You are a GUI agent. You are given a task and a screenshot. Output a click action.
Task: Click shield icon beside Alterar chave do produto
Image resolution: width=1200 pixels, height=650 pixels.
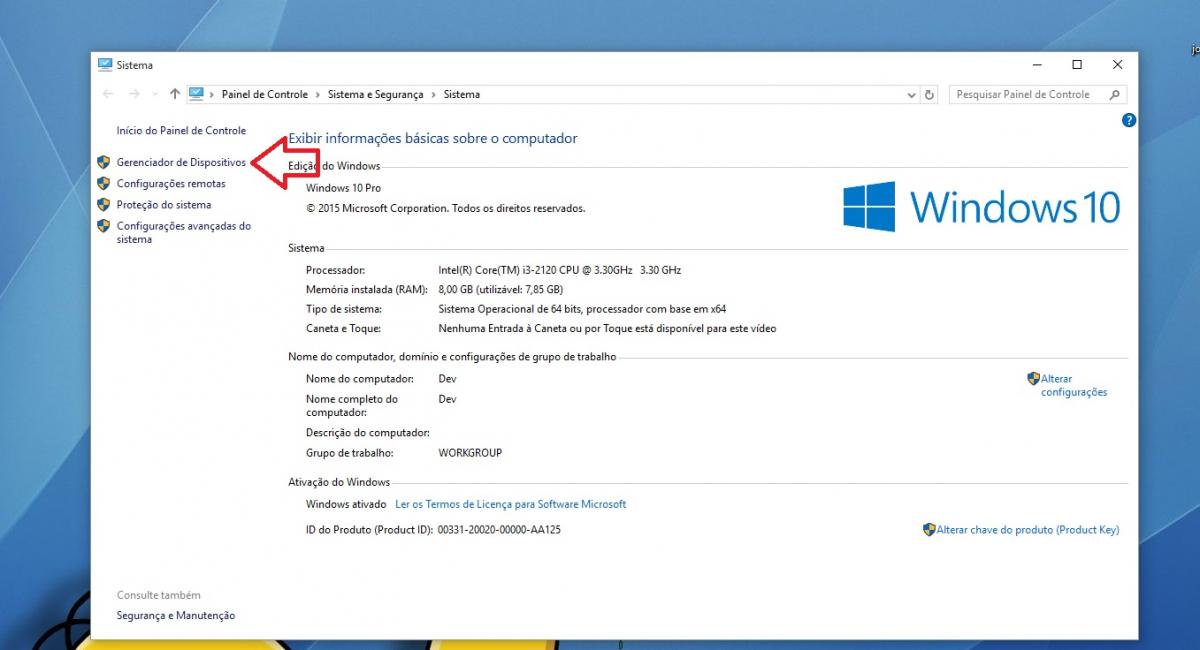929,530
